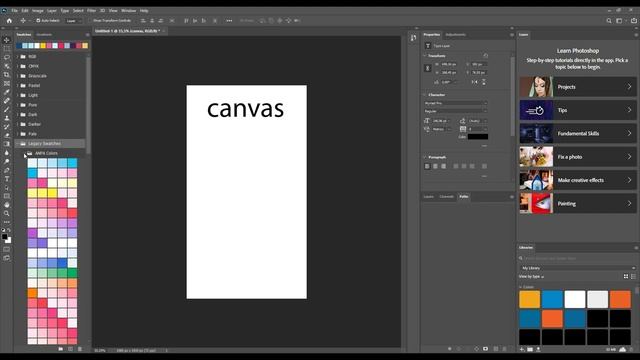Viewport: 640px width, 360px height.
Task: Open the search icon at top right
Action: 609,20
